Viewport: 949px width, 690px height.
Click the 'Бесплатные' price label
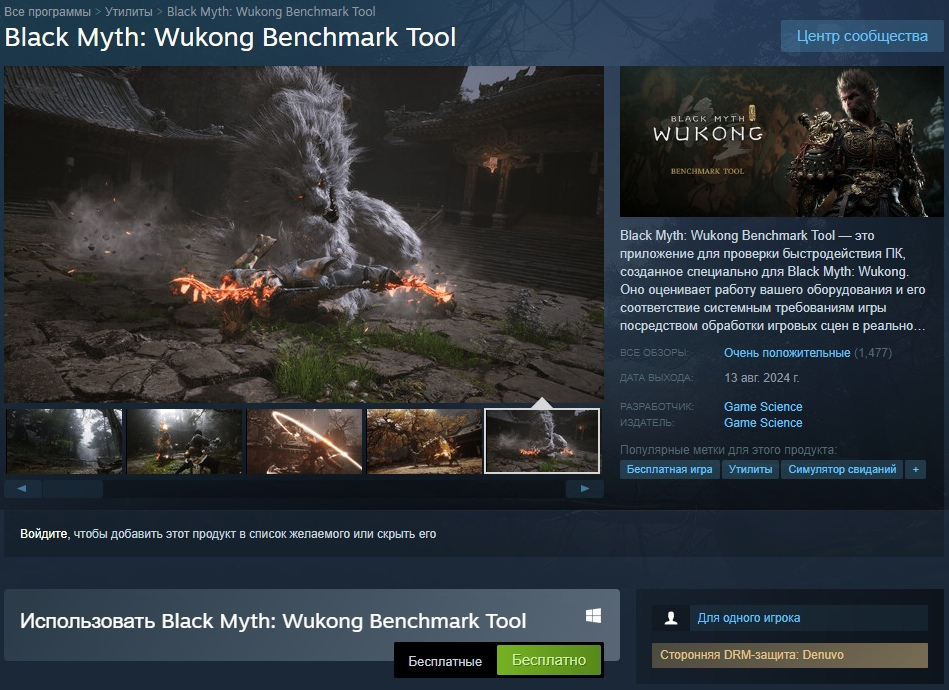(445, 661)
